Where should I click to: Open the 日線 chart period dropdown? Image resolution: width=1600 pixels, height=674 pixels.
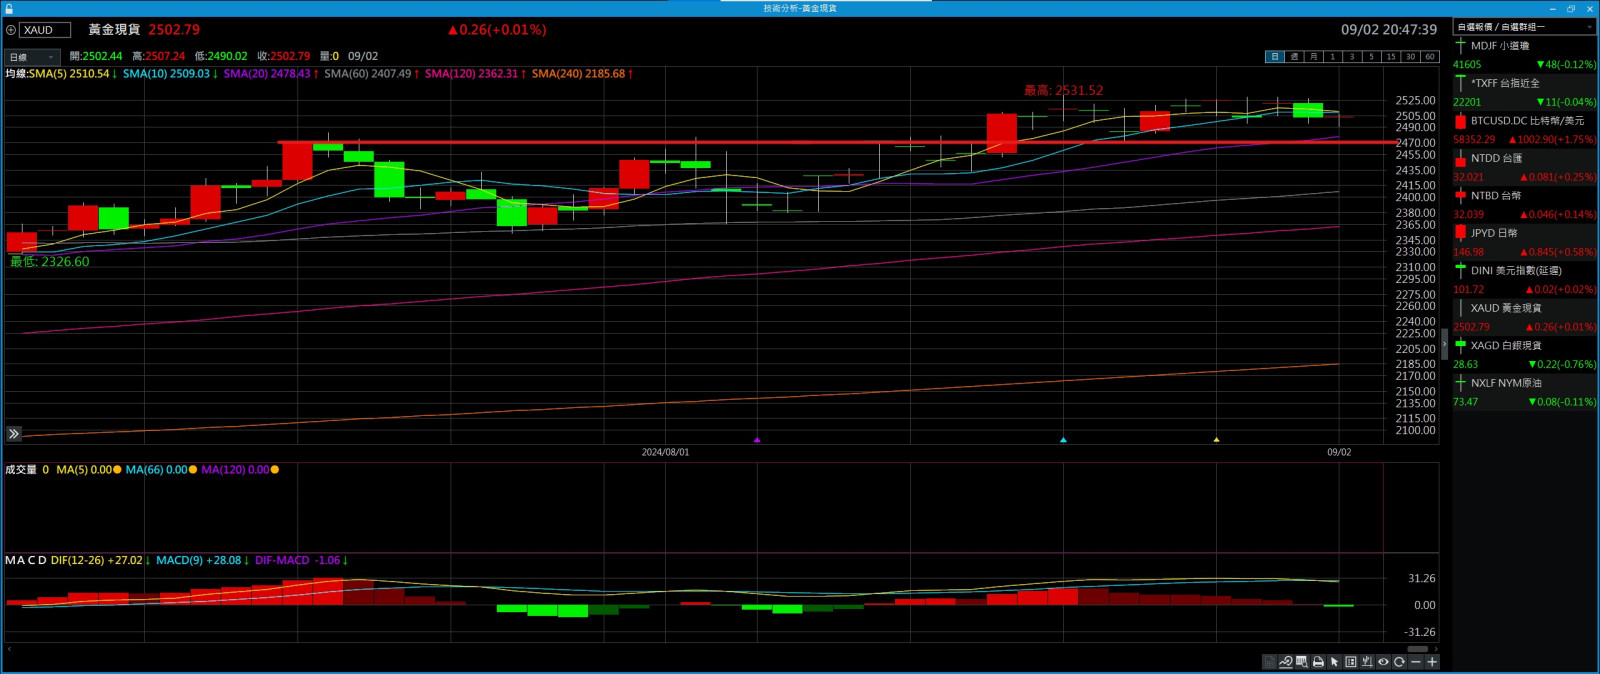coord(32,57)
